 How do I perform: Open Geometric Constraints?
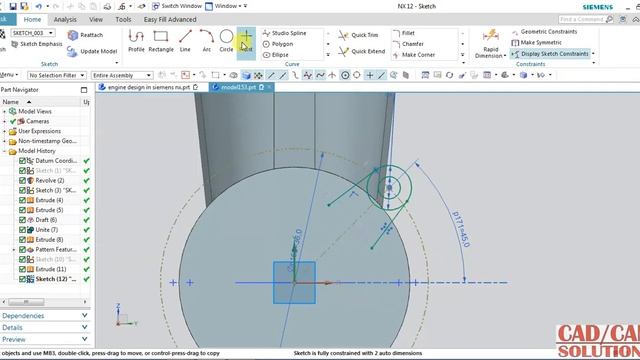544,31
